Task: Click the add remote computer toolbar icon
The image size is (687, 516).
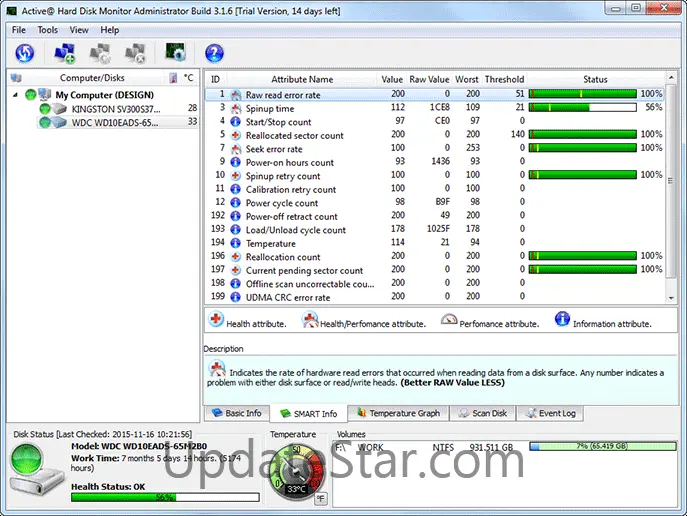Action: (x=64, y=53)
